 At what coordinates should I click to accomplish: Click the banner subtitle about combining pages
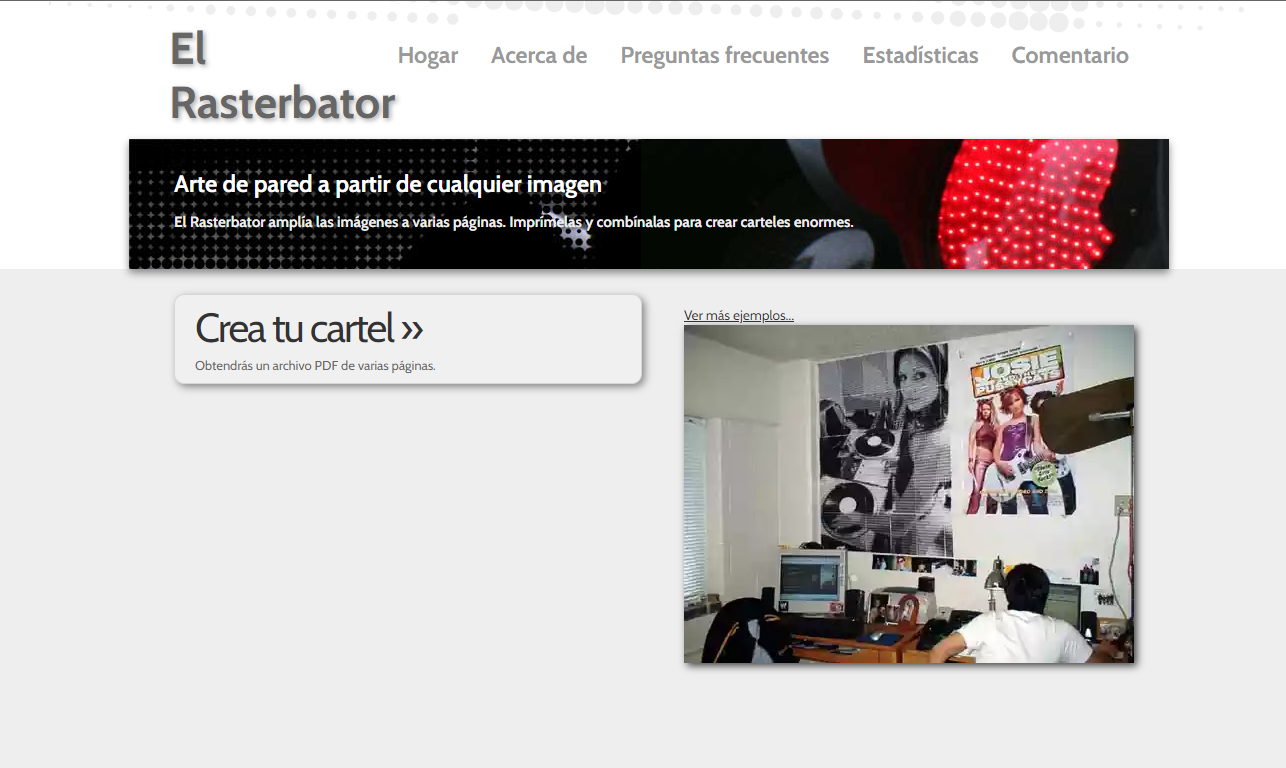pos(514,222)
